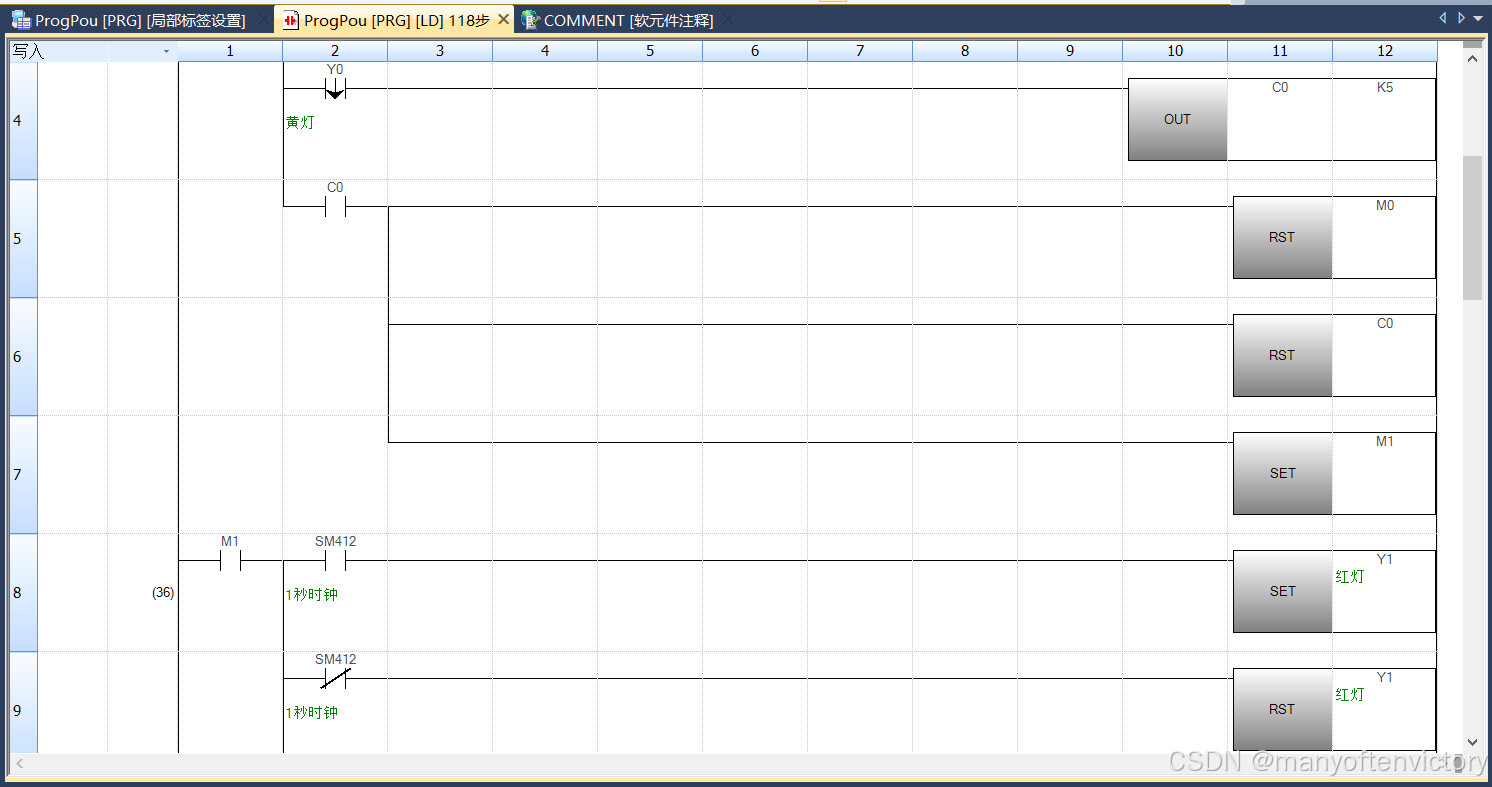Click the horizontal scrollbar left arrow
Viewport: 1492px width, 787px height.
pos(18,764)
